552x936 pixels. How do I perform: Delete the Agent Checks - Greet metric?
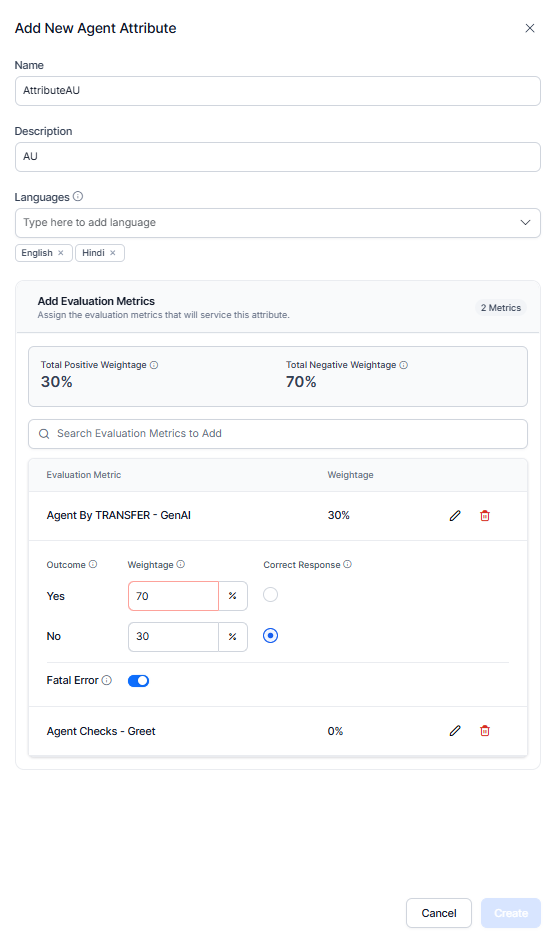(x=485, y=731)
